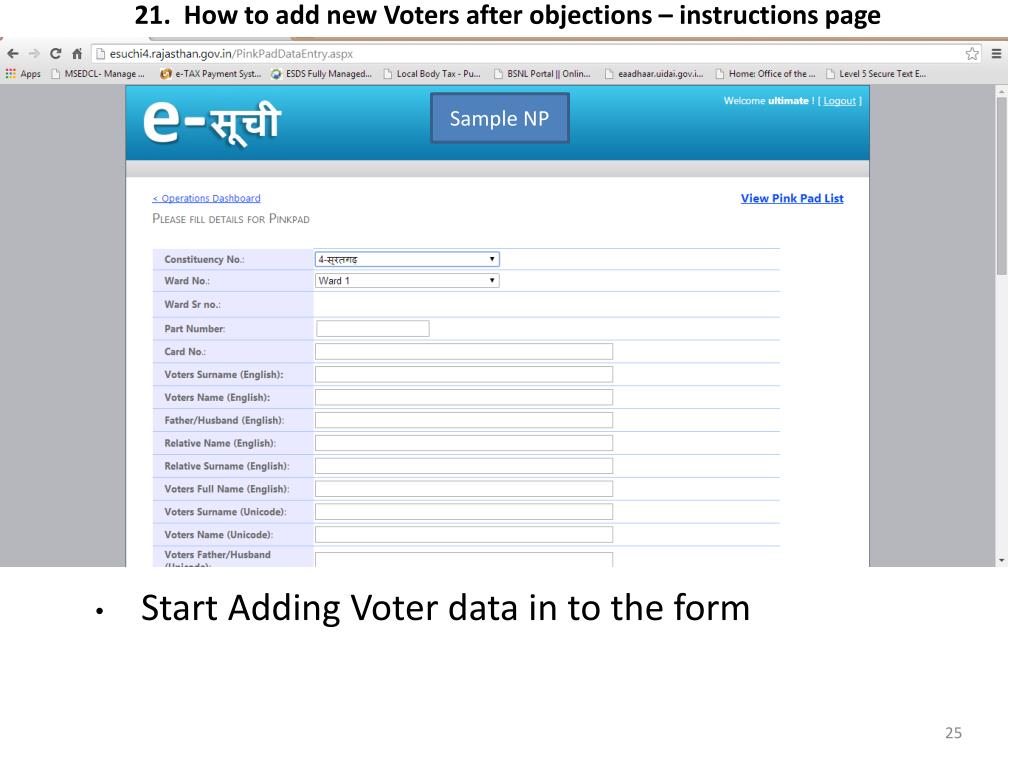This screenshot has height=768, width=1024.
Task: Expand the Constituency No. dropdown
Action: tap(407, 259)
